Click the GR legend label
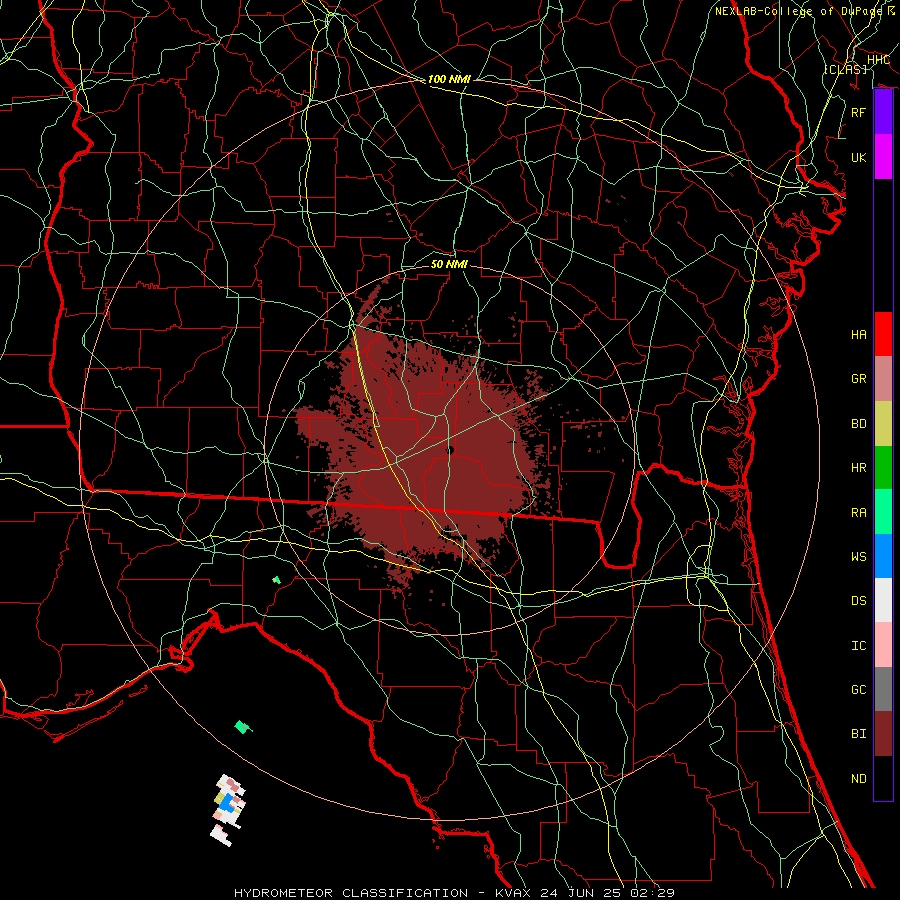 click(859, 379)
